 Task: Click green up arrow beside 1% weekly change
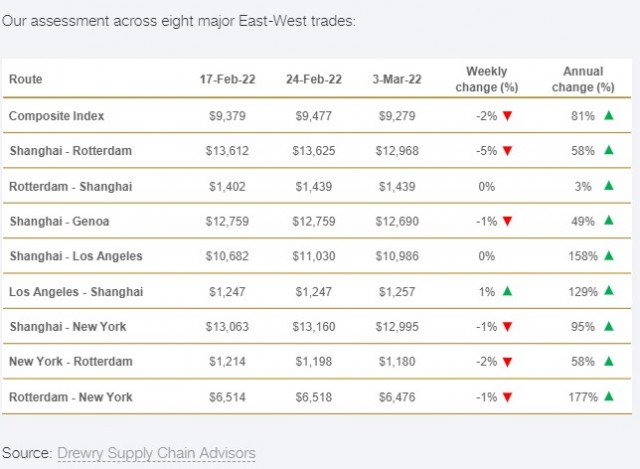[507, 291]
